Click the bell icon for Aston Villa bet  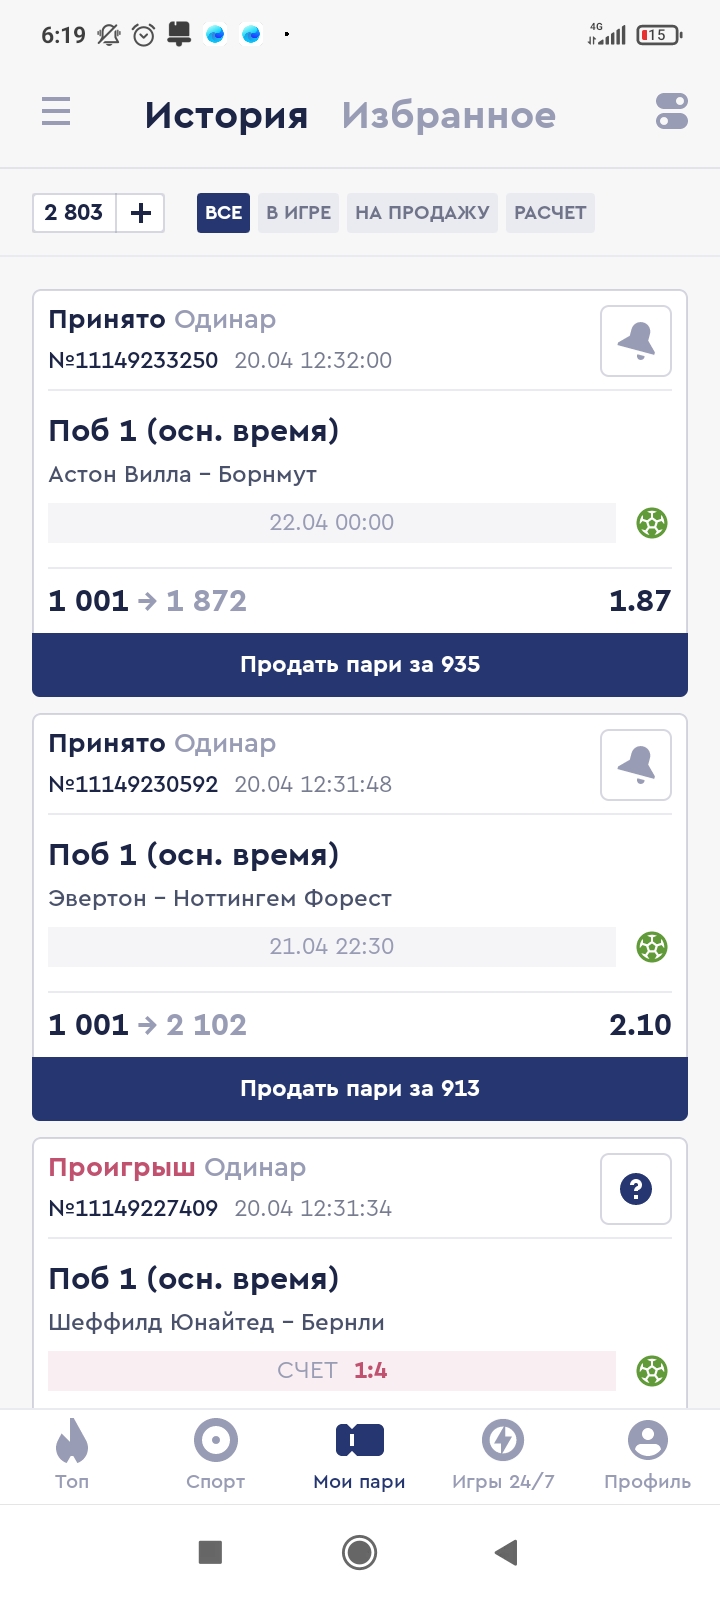(x=636, y=341)
